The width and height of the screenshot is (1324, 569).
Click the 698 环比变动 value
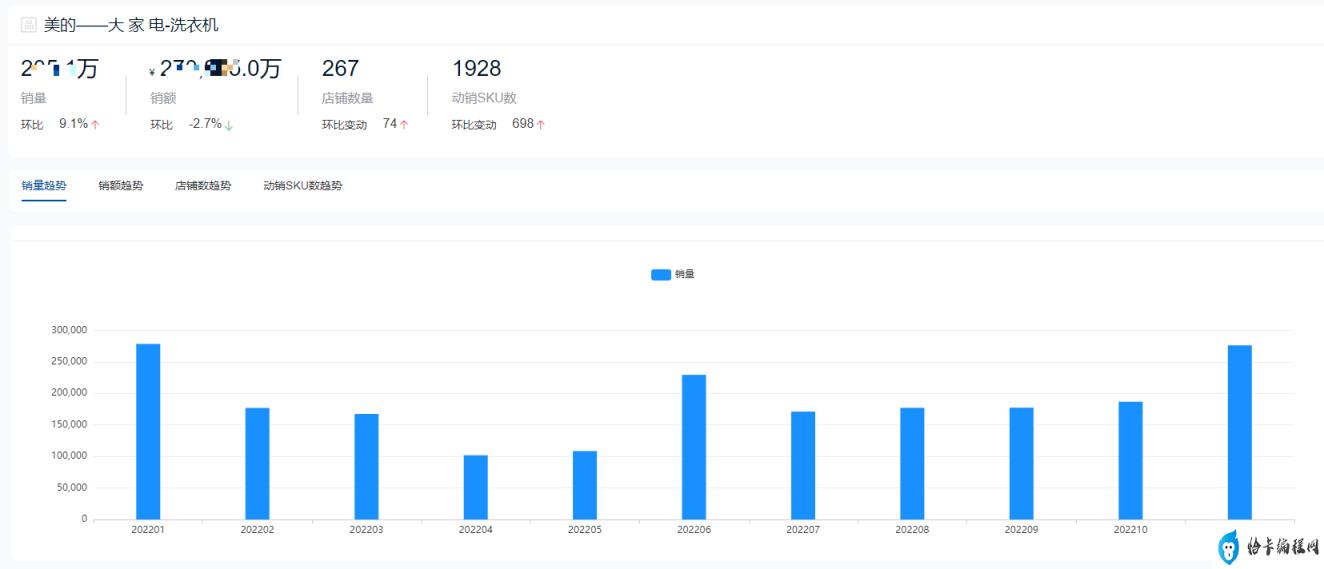pyautogui.click(x=523, y=124)
